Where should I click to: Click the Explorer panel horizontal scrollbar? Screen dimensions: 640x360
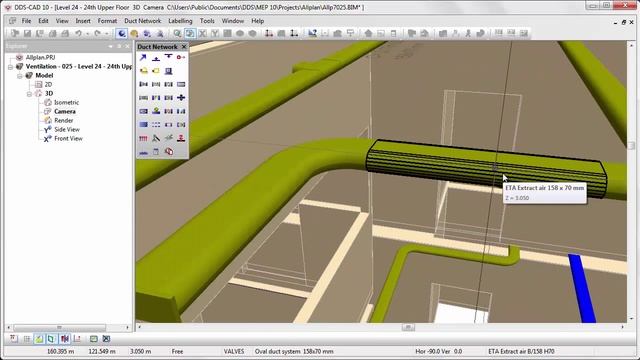(60, 327)
